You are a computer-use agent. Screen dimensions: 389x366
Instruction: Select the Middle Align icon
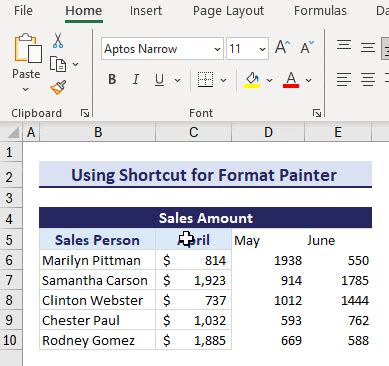[x=368, y=47]
